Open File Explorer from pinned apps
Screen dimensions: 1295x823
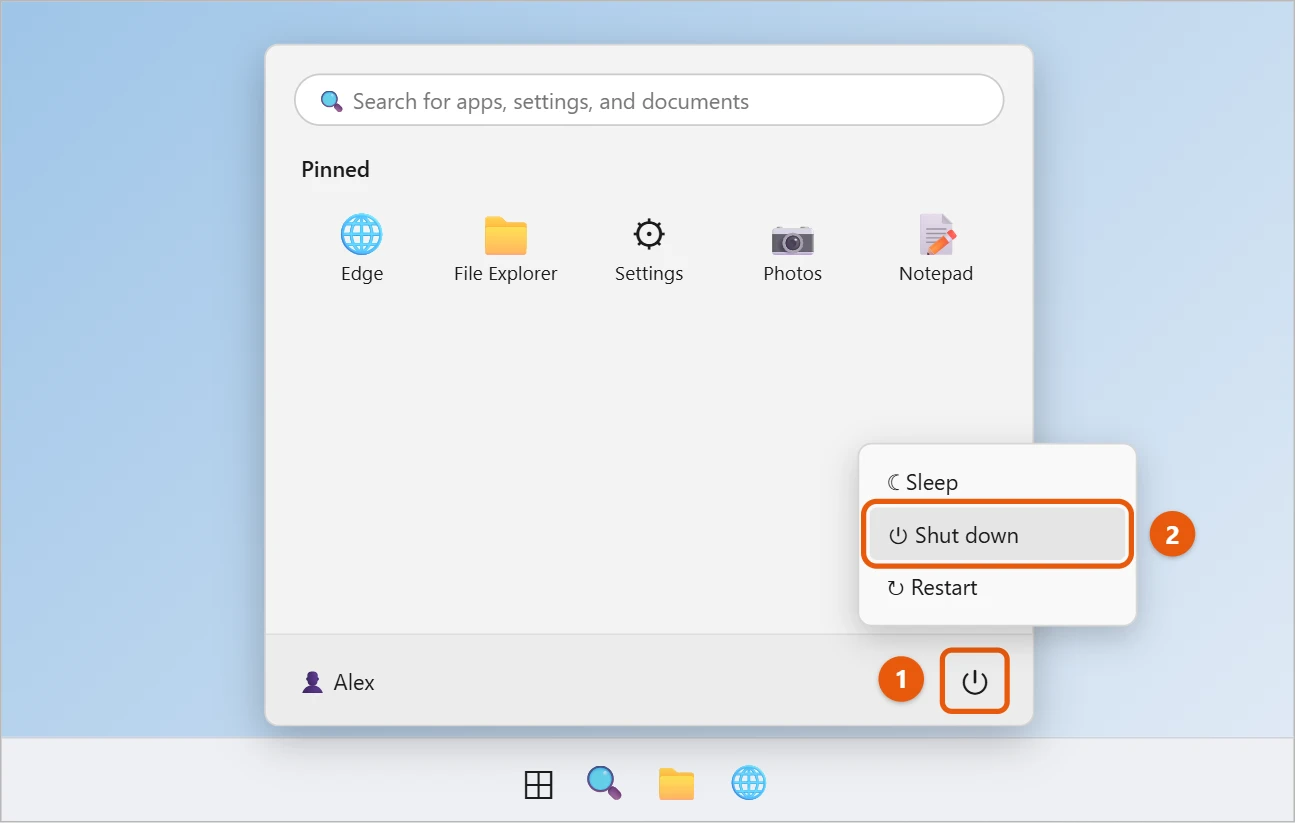(505, 249)
